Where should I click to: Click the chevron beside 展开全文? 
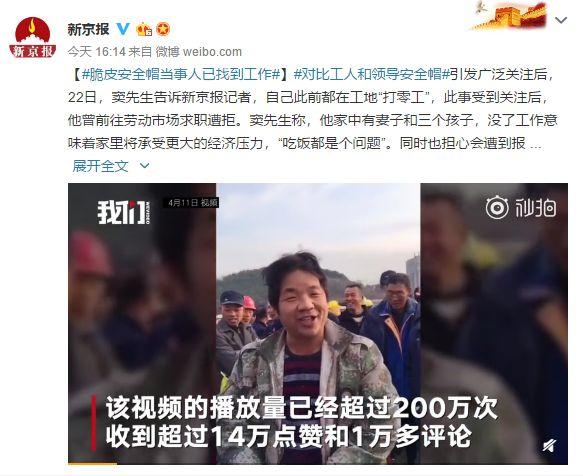(x=144, y=166)
